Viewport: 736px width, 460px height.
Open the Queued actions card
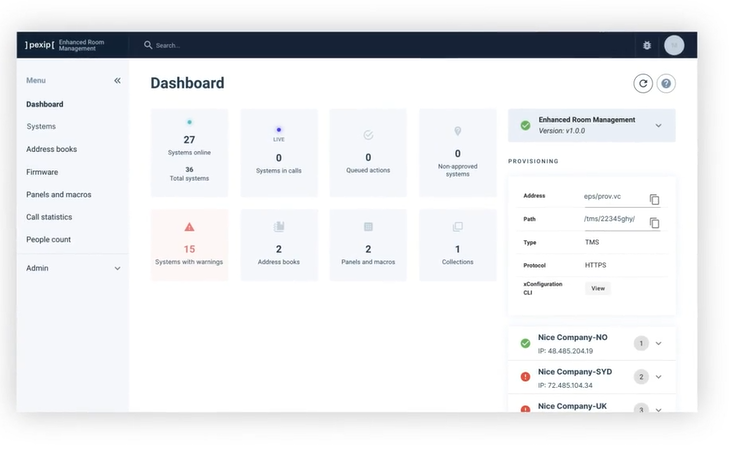(368, 153)
